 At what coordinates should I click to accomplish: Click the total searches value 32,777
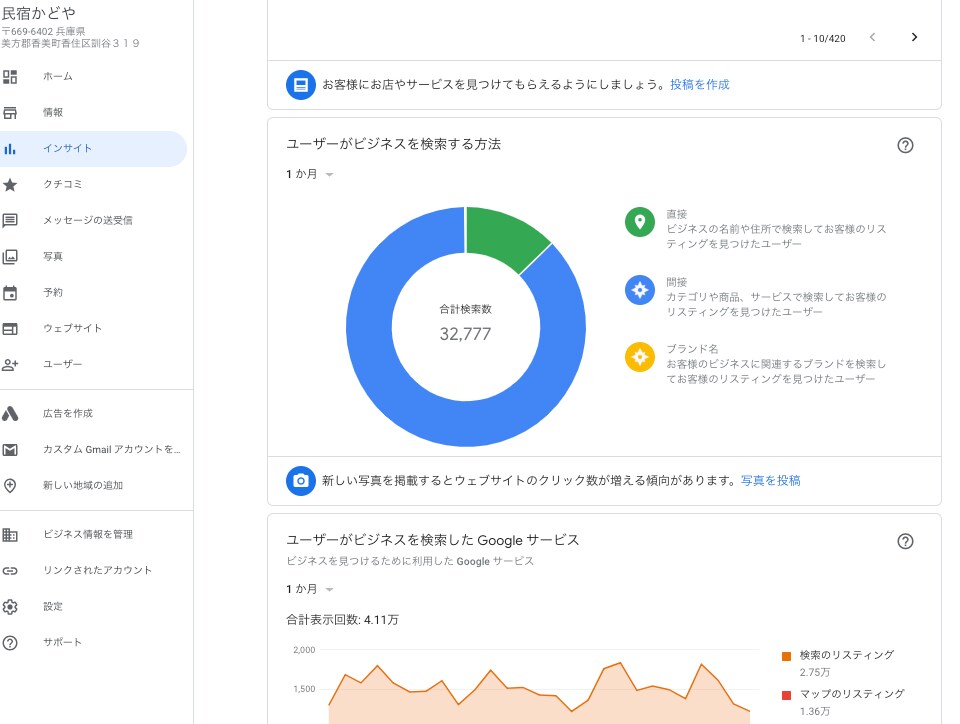465,334
